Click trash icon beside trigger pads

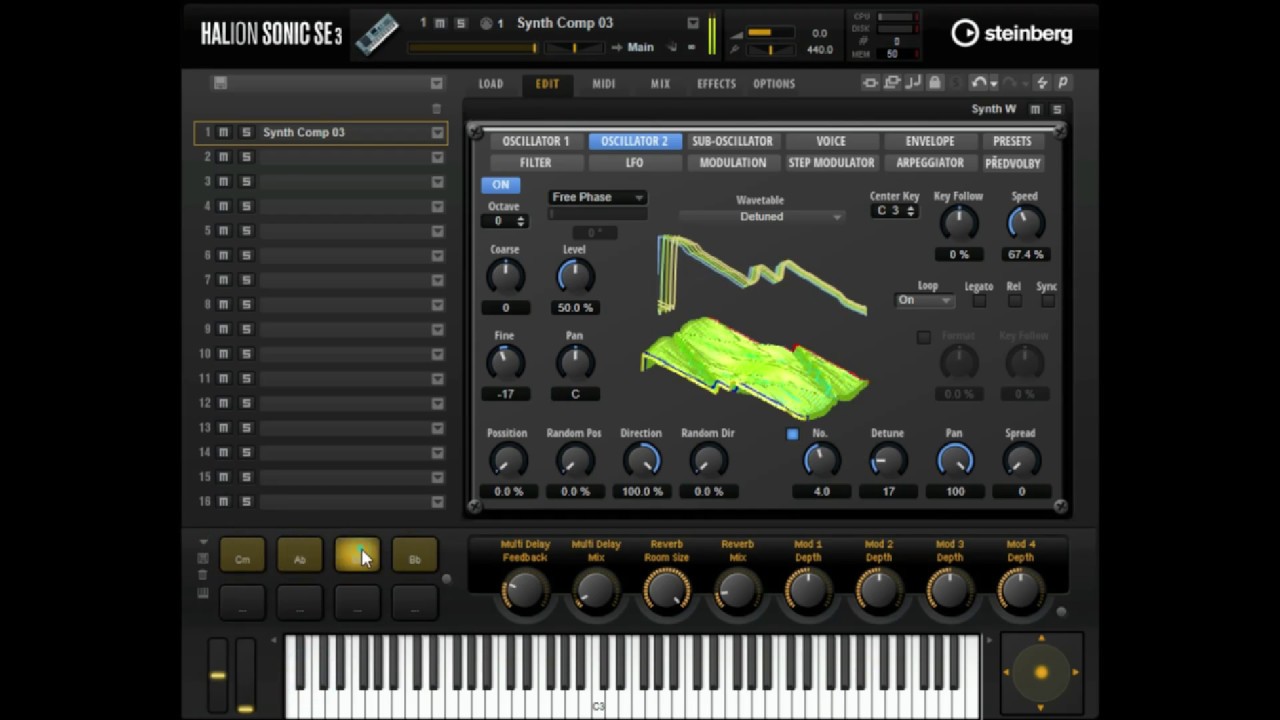(203, 575)
